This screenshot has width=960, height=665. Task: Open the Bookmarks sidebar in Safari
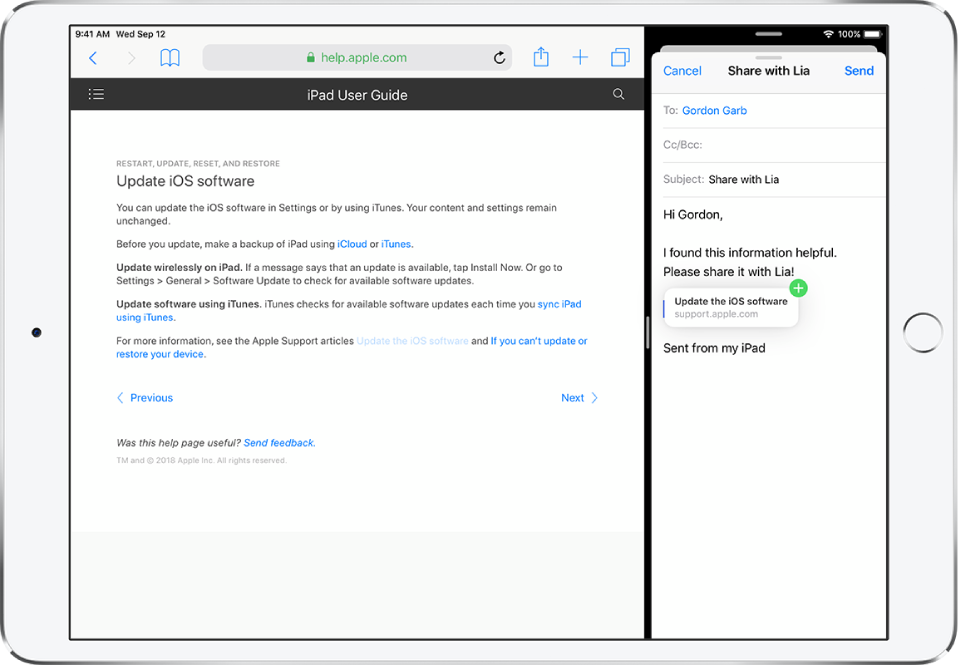pos(170,57)
